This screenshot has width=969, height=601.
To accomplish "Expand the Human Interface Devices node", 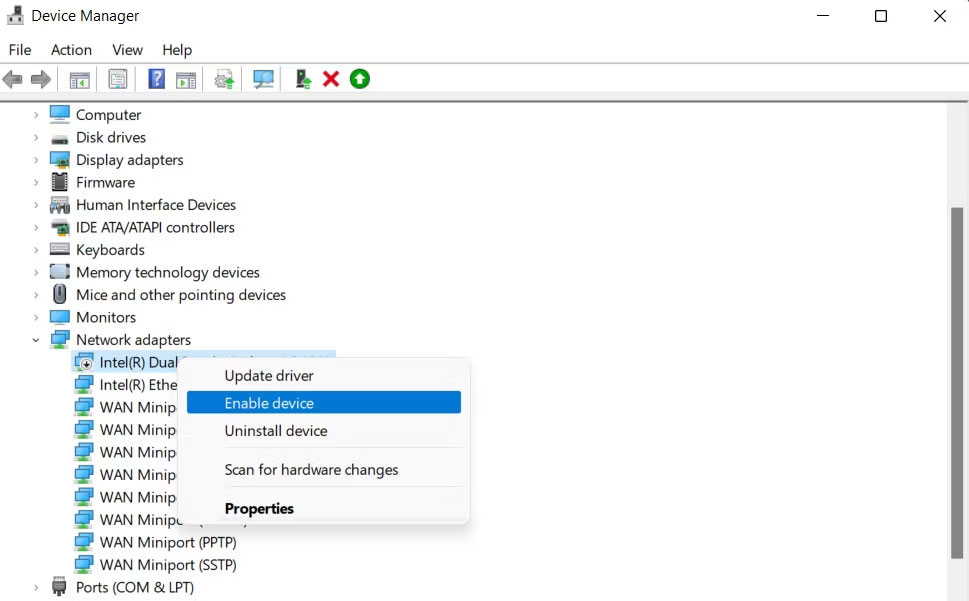I will 36,205.
